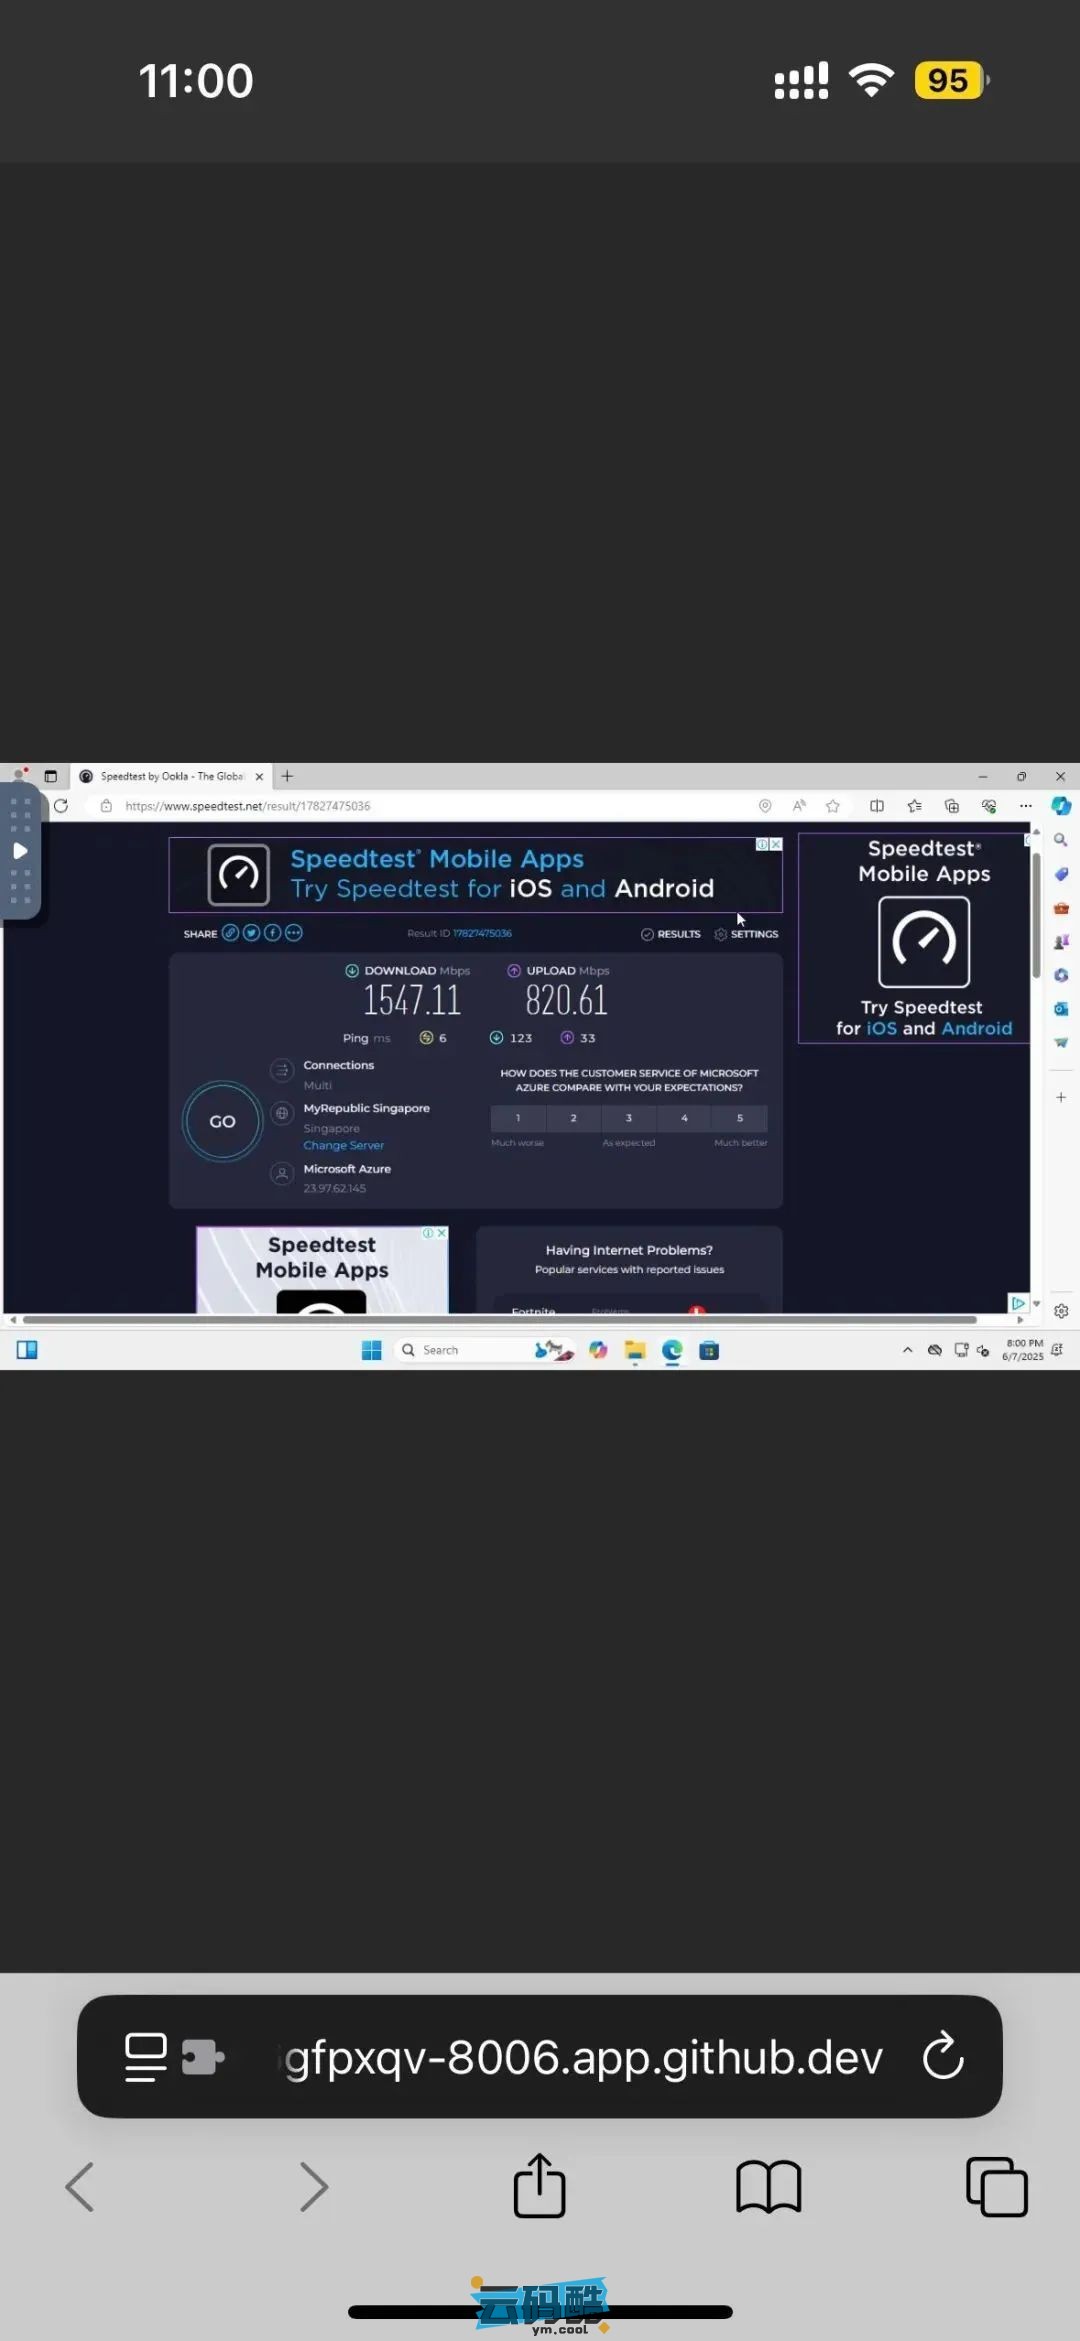
Task: Click the Change Server link
Action: (343, 1145)
